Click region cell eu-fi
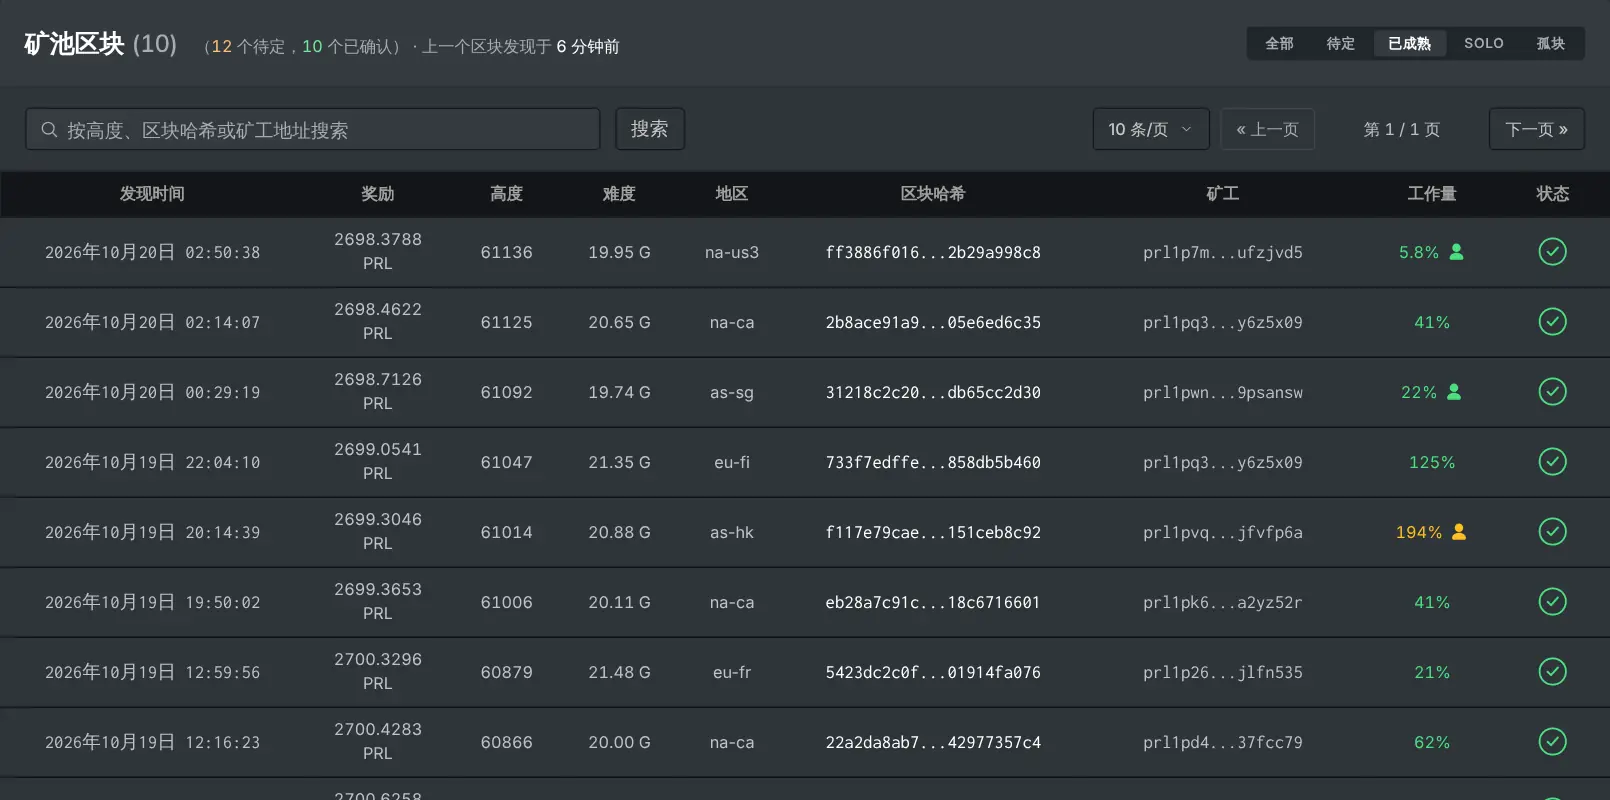This screenshot has width=1610, height=800. click(732, 462)
